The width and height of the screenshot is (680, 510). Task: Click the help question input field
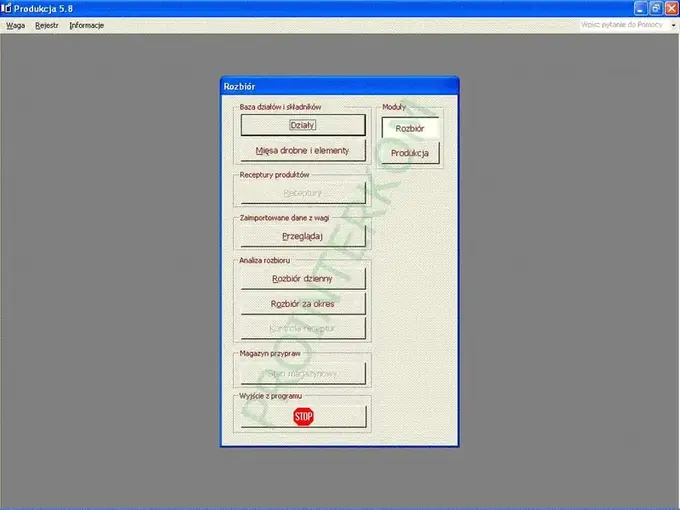coord(623,25)
